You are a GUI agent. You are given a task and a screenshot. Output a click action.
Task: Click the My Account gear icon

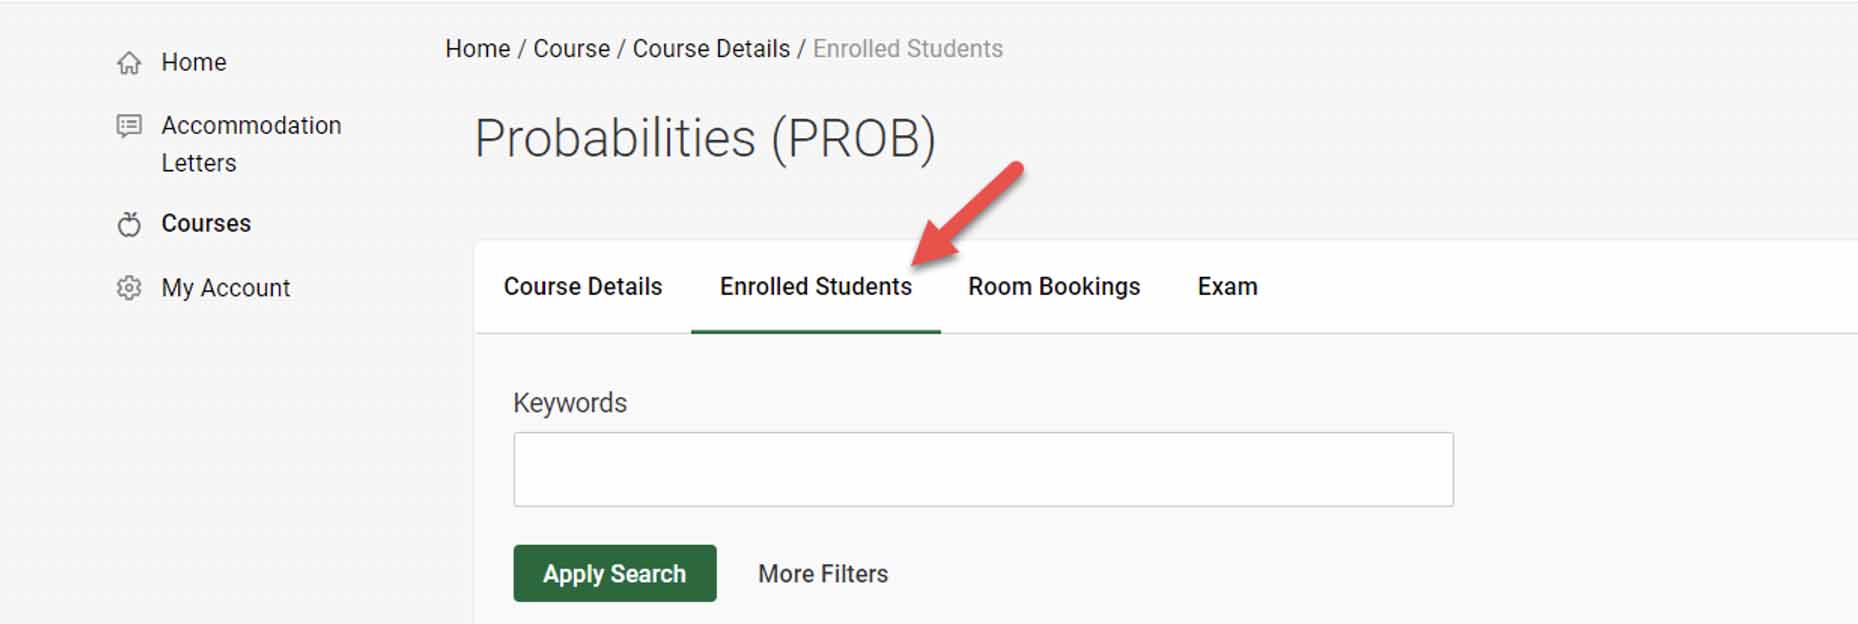click(129, 288)
